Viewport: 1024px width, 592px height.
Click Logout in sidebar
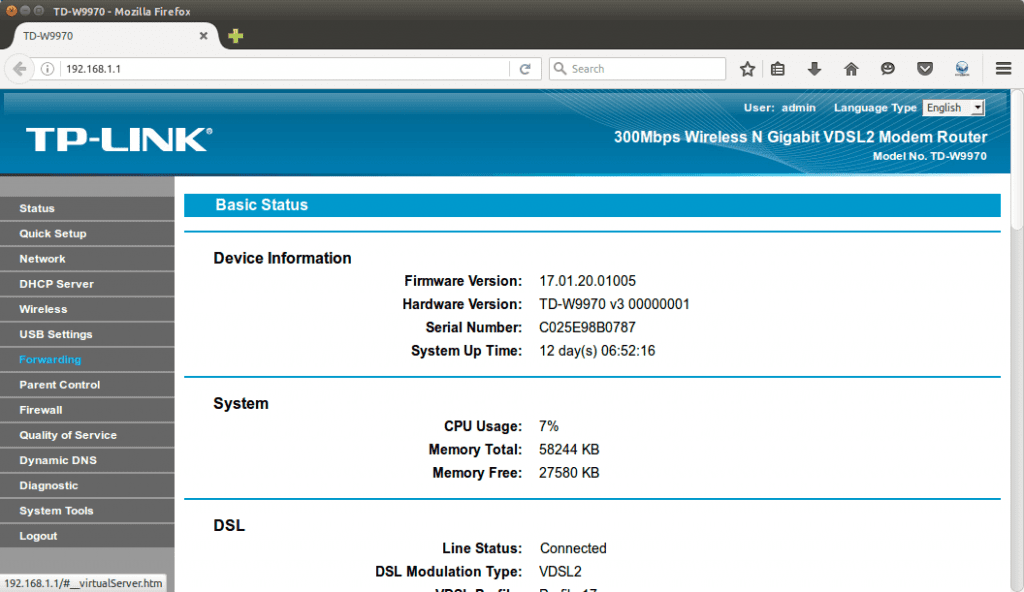[87, 536]
